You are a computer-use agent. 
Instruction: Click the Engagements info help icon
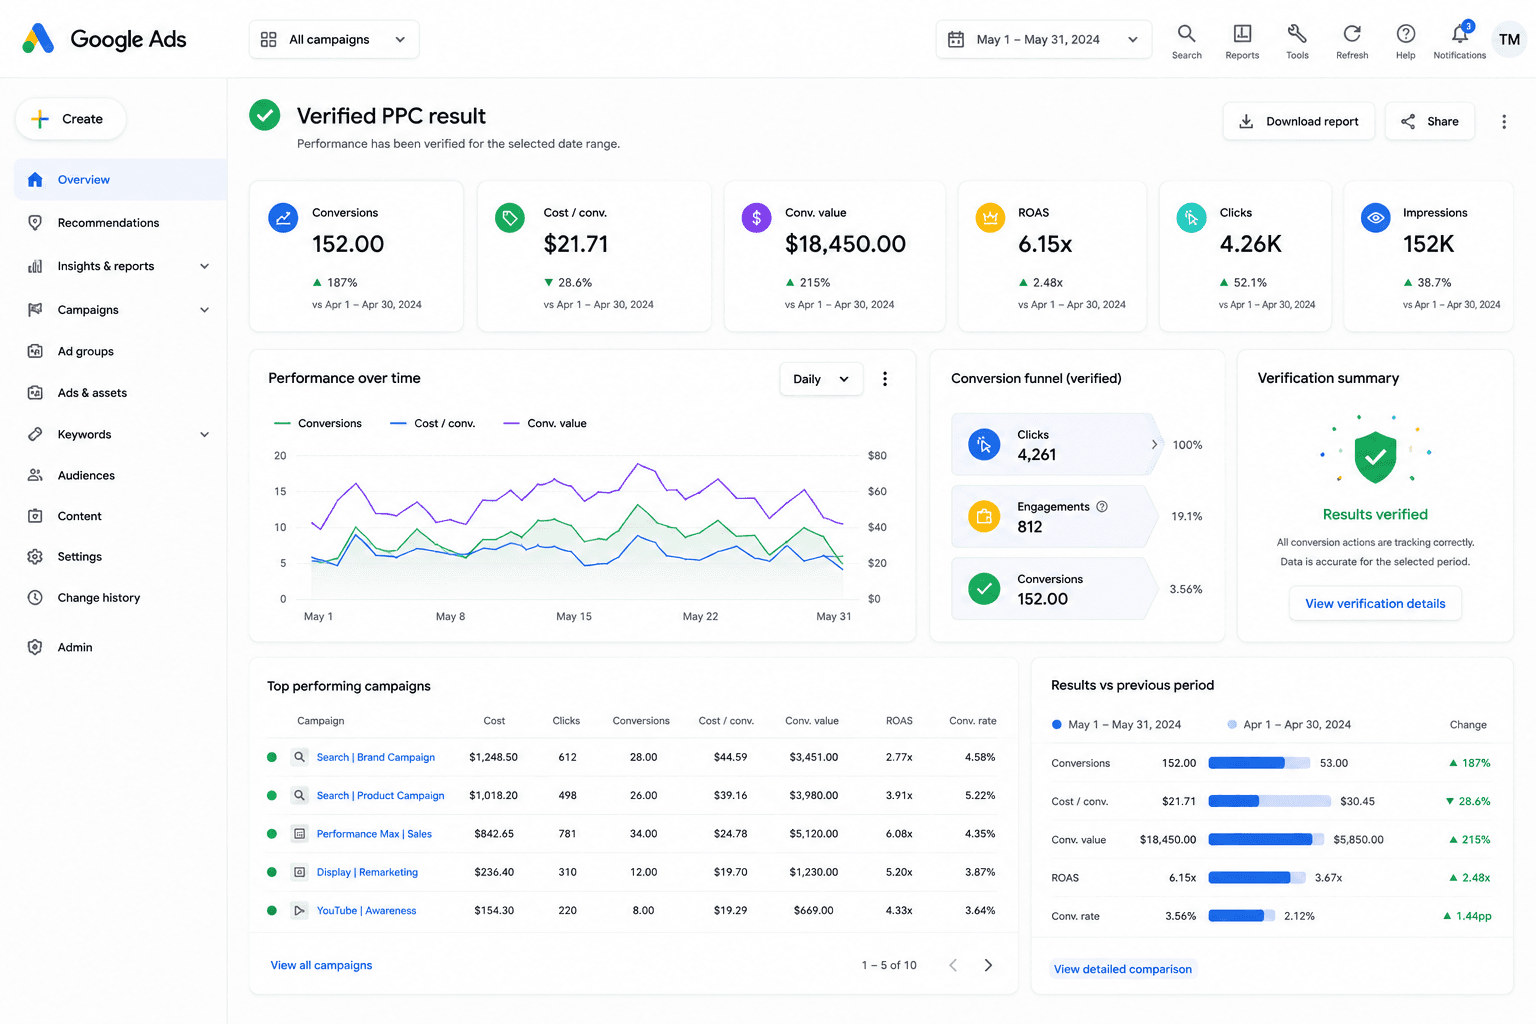point(1102,507)
